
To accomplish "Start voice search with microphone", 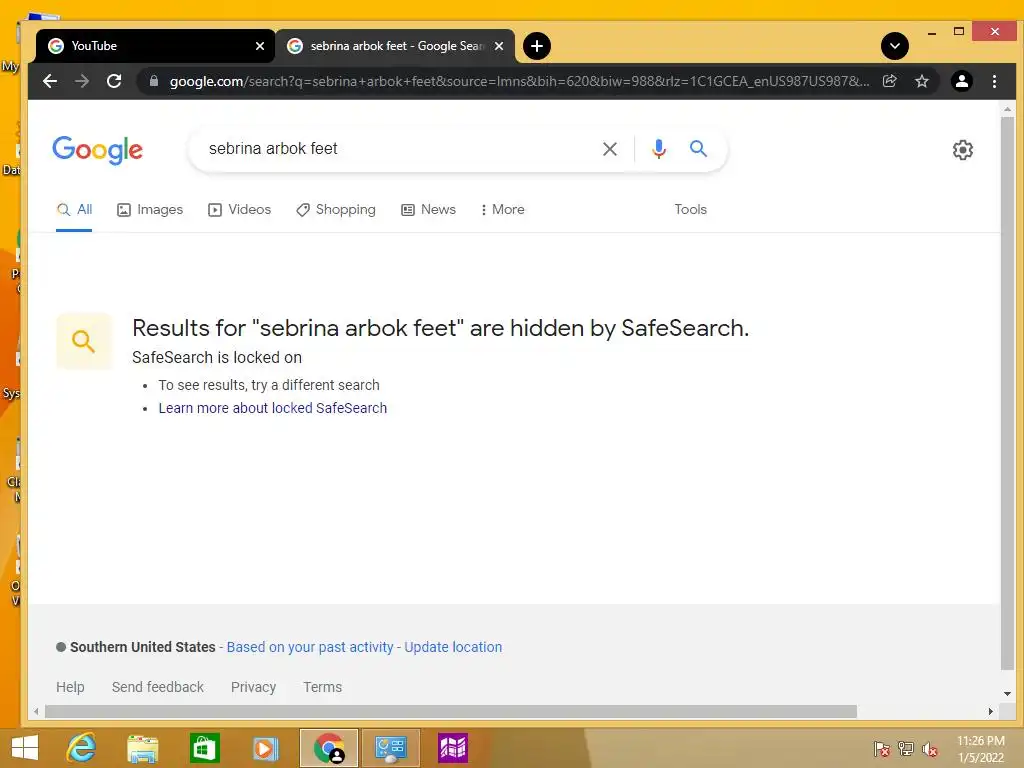I will 659,149.
